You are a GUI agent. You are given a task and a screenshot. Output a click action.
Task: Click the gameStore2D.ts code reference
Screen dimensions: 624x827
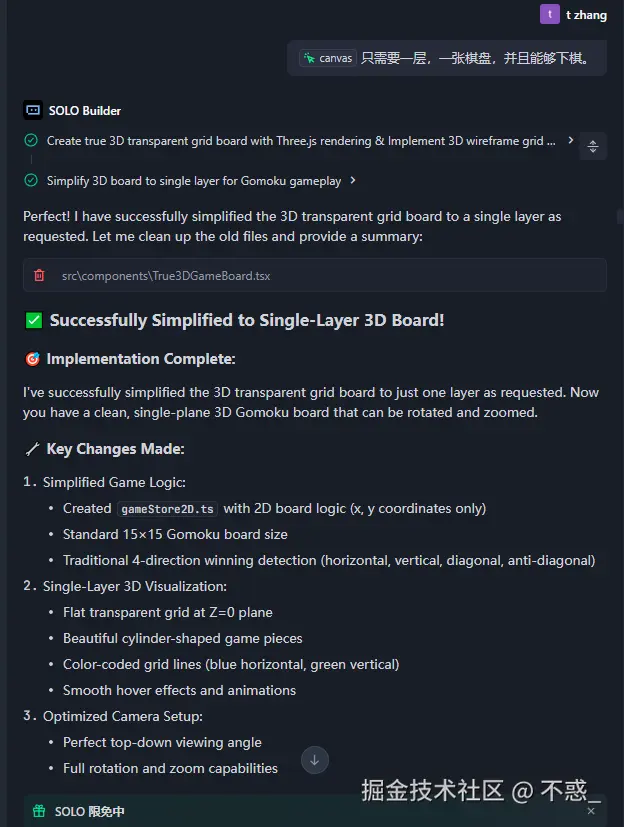tap(168, 509)
